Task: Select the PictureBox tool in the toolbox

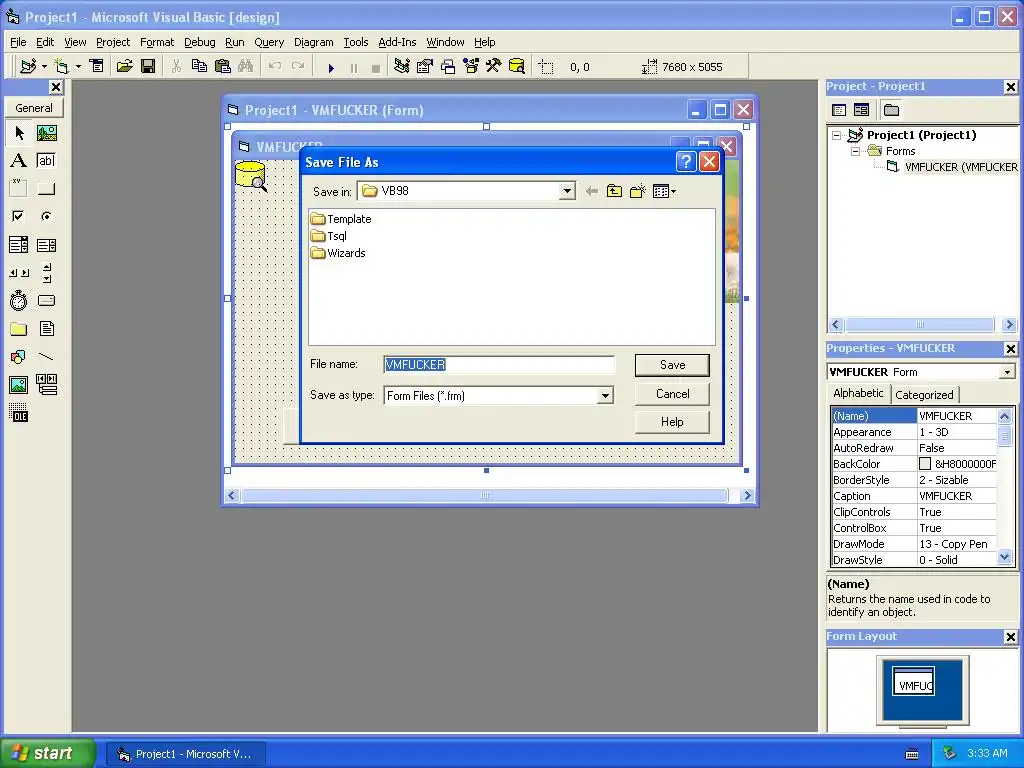Action: 46,133
